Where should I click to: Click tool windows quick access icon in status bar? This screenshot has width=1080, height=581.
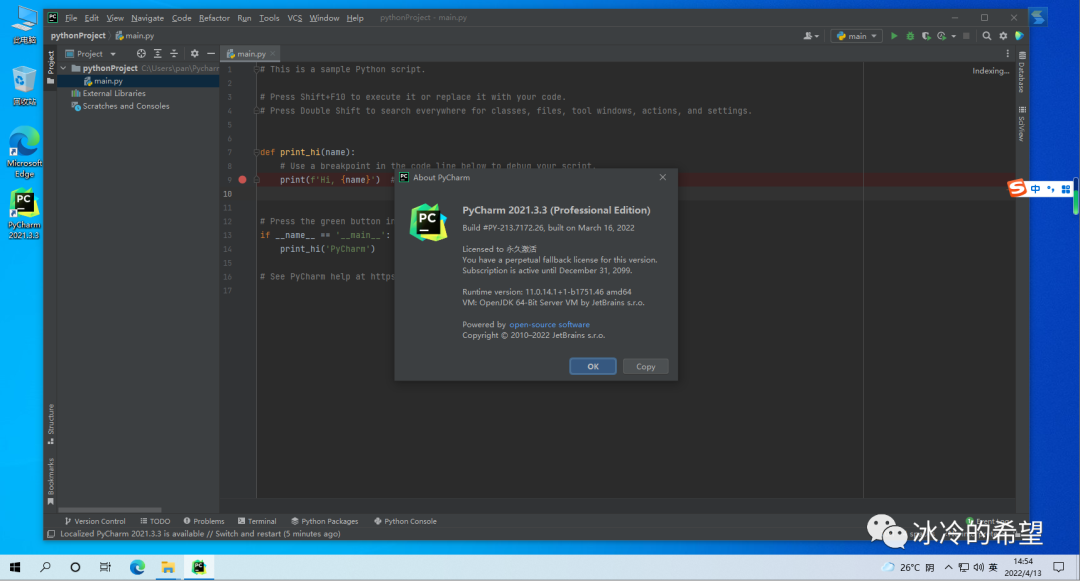51,534
